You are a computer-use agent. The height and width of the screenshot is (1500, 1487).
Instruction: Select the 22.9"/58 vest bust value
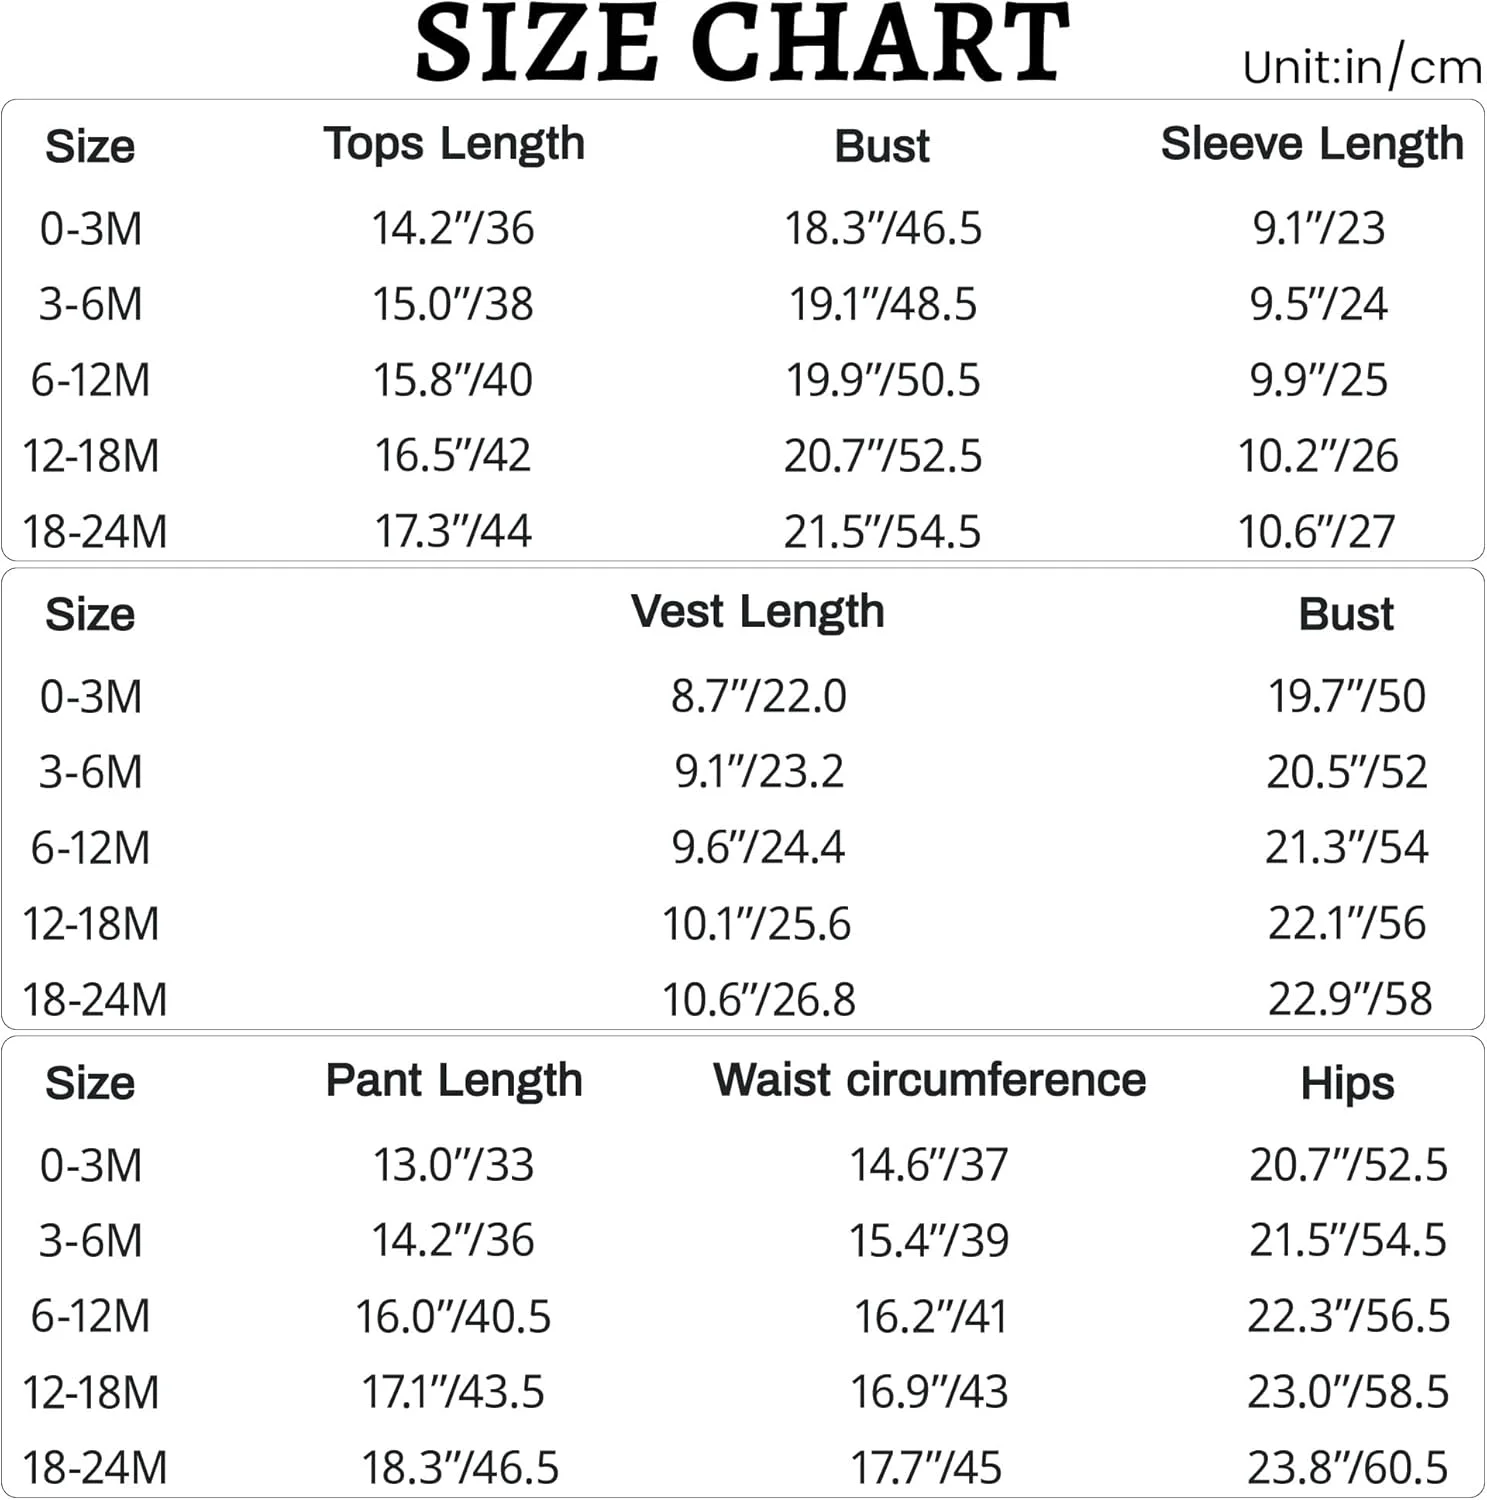(1349, 1000)
